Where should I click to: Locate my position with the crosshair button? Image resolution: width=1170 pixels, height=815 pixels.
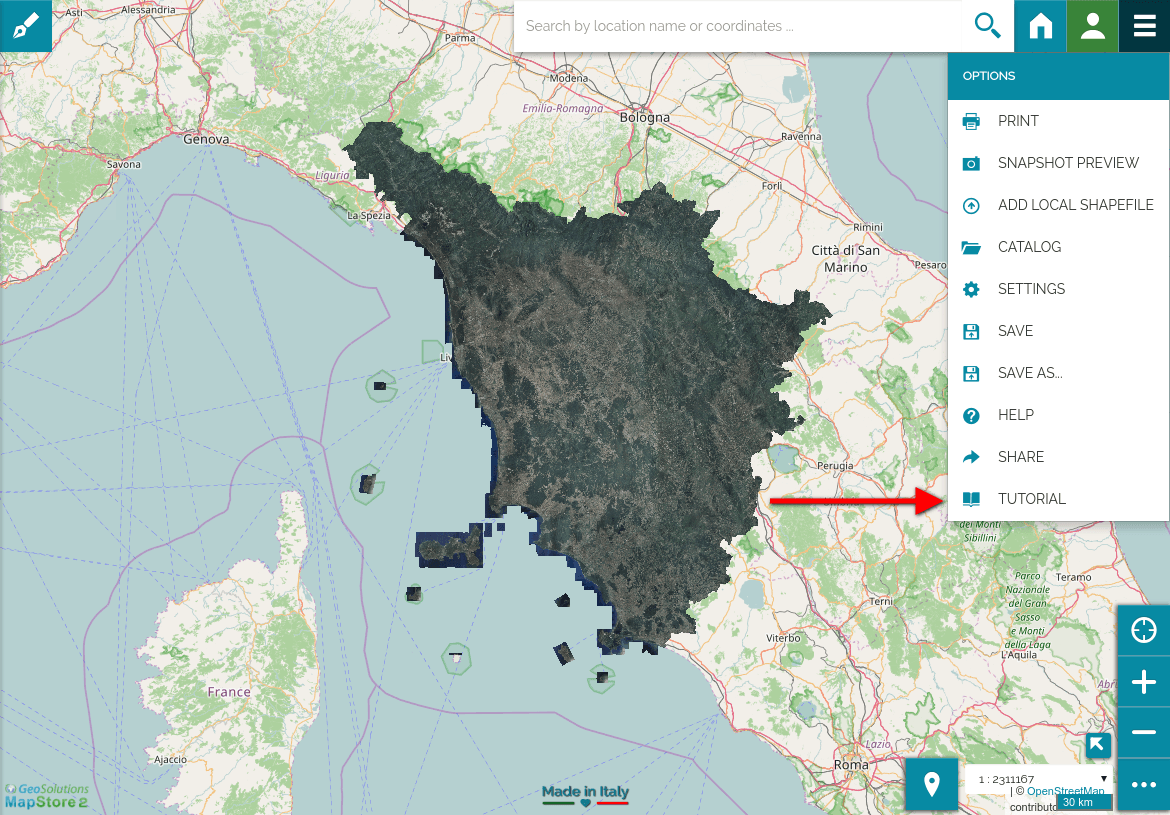(x=1143, y=631)
